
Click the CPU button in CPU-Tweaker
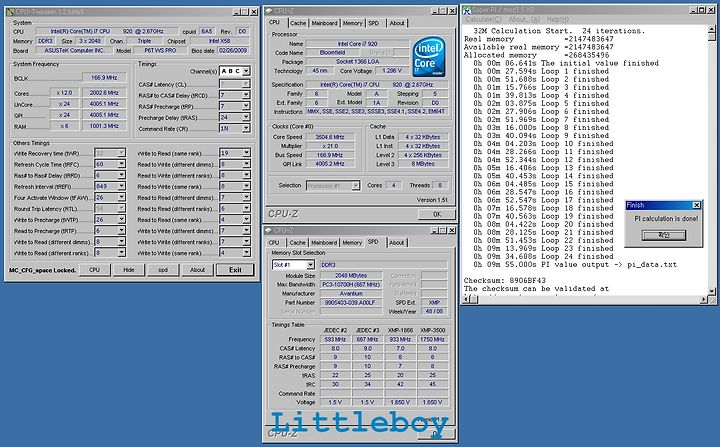95,270
